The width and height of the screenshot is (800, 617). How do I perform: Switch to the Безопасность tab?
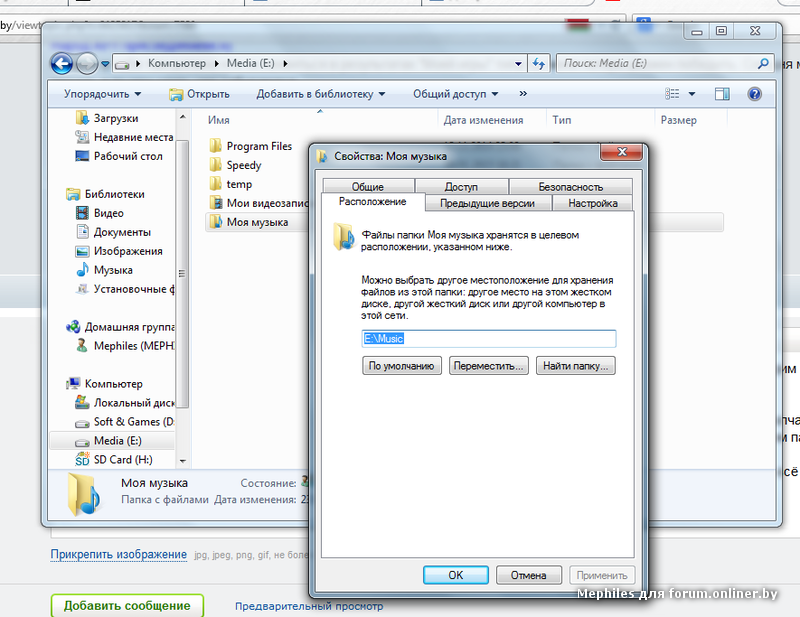[x=570, y=186]
